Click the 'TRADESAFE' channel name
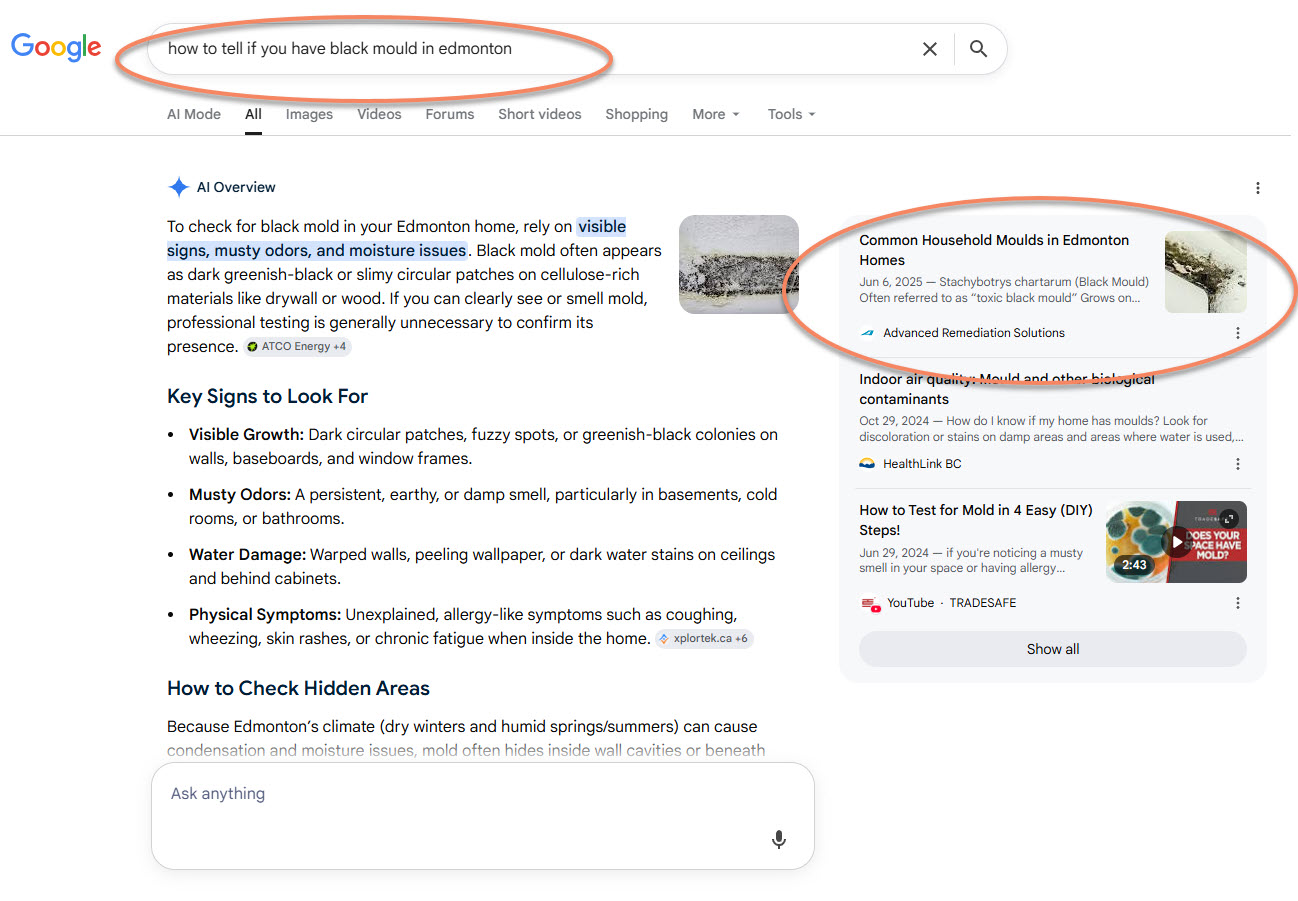 click(982, 603)
